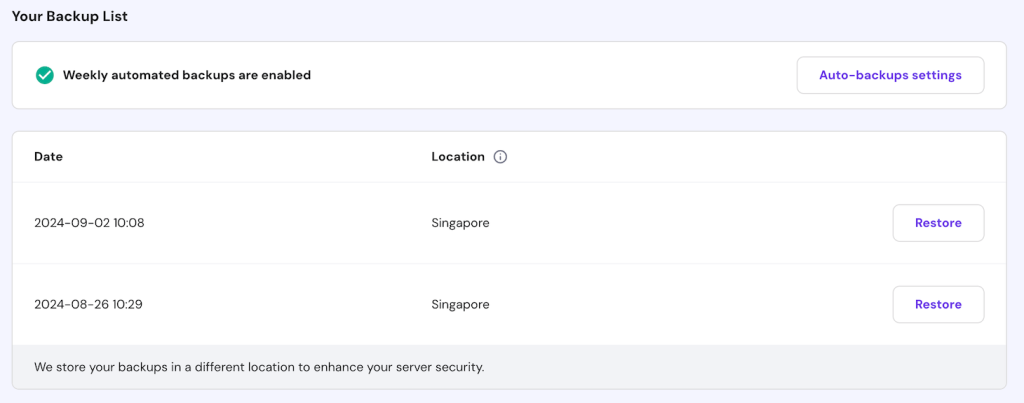Image resolution: width=1024 pixels, height=403 pixels.
Task: Select the 2024-09-02 10:08 date entry
Action: [89, 223]
